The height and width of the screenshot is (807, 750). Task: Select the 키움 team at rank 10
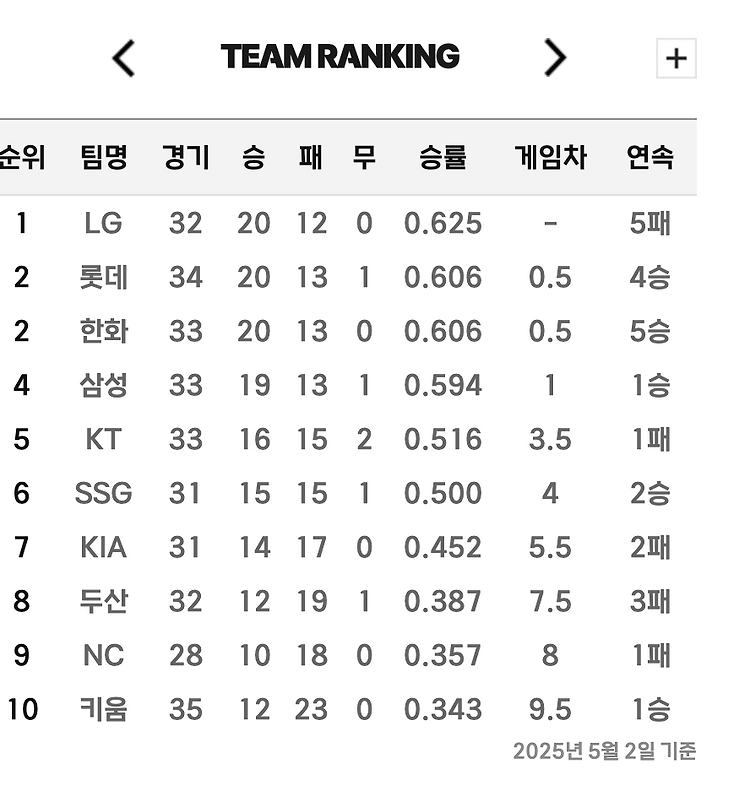[104, 709]
